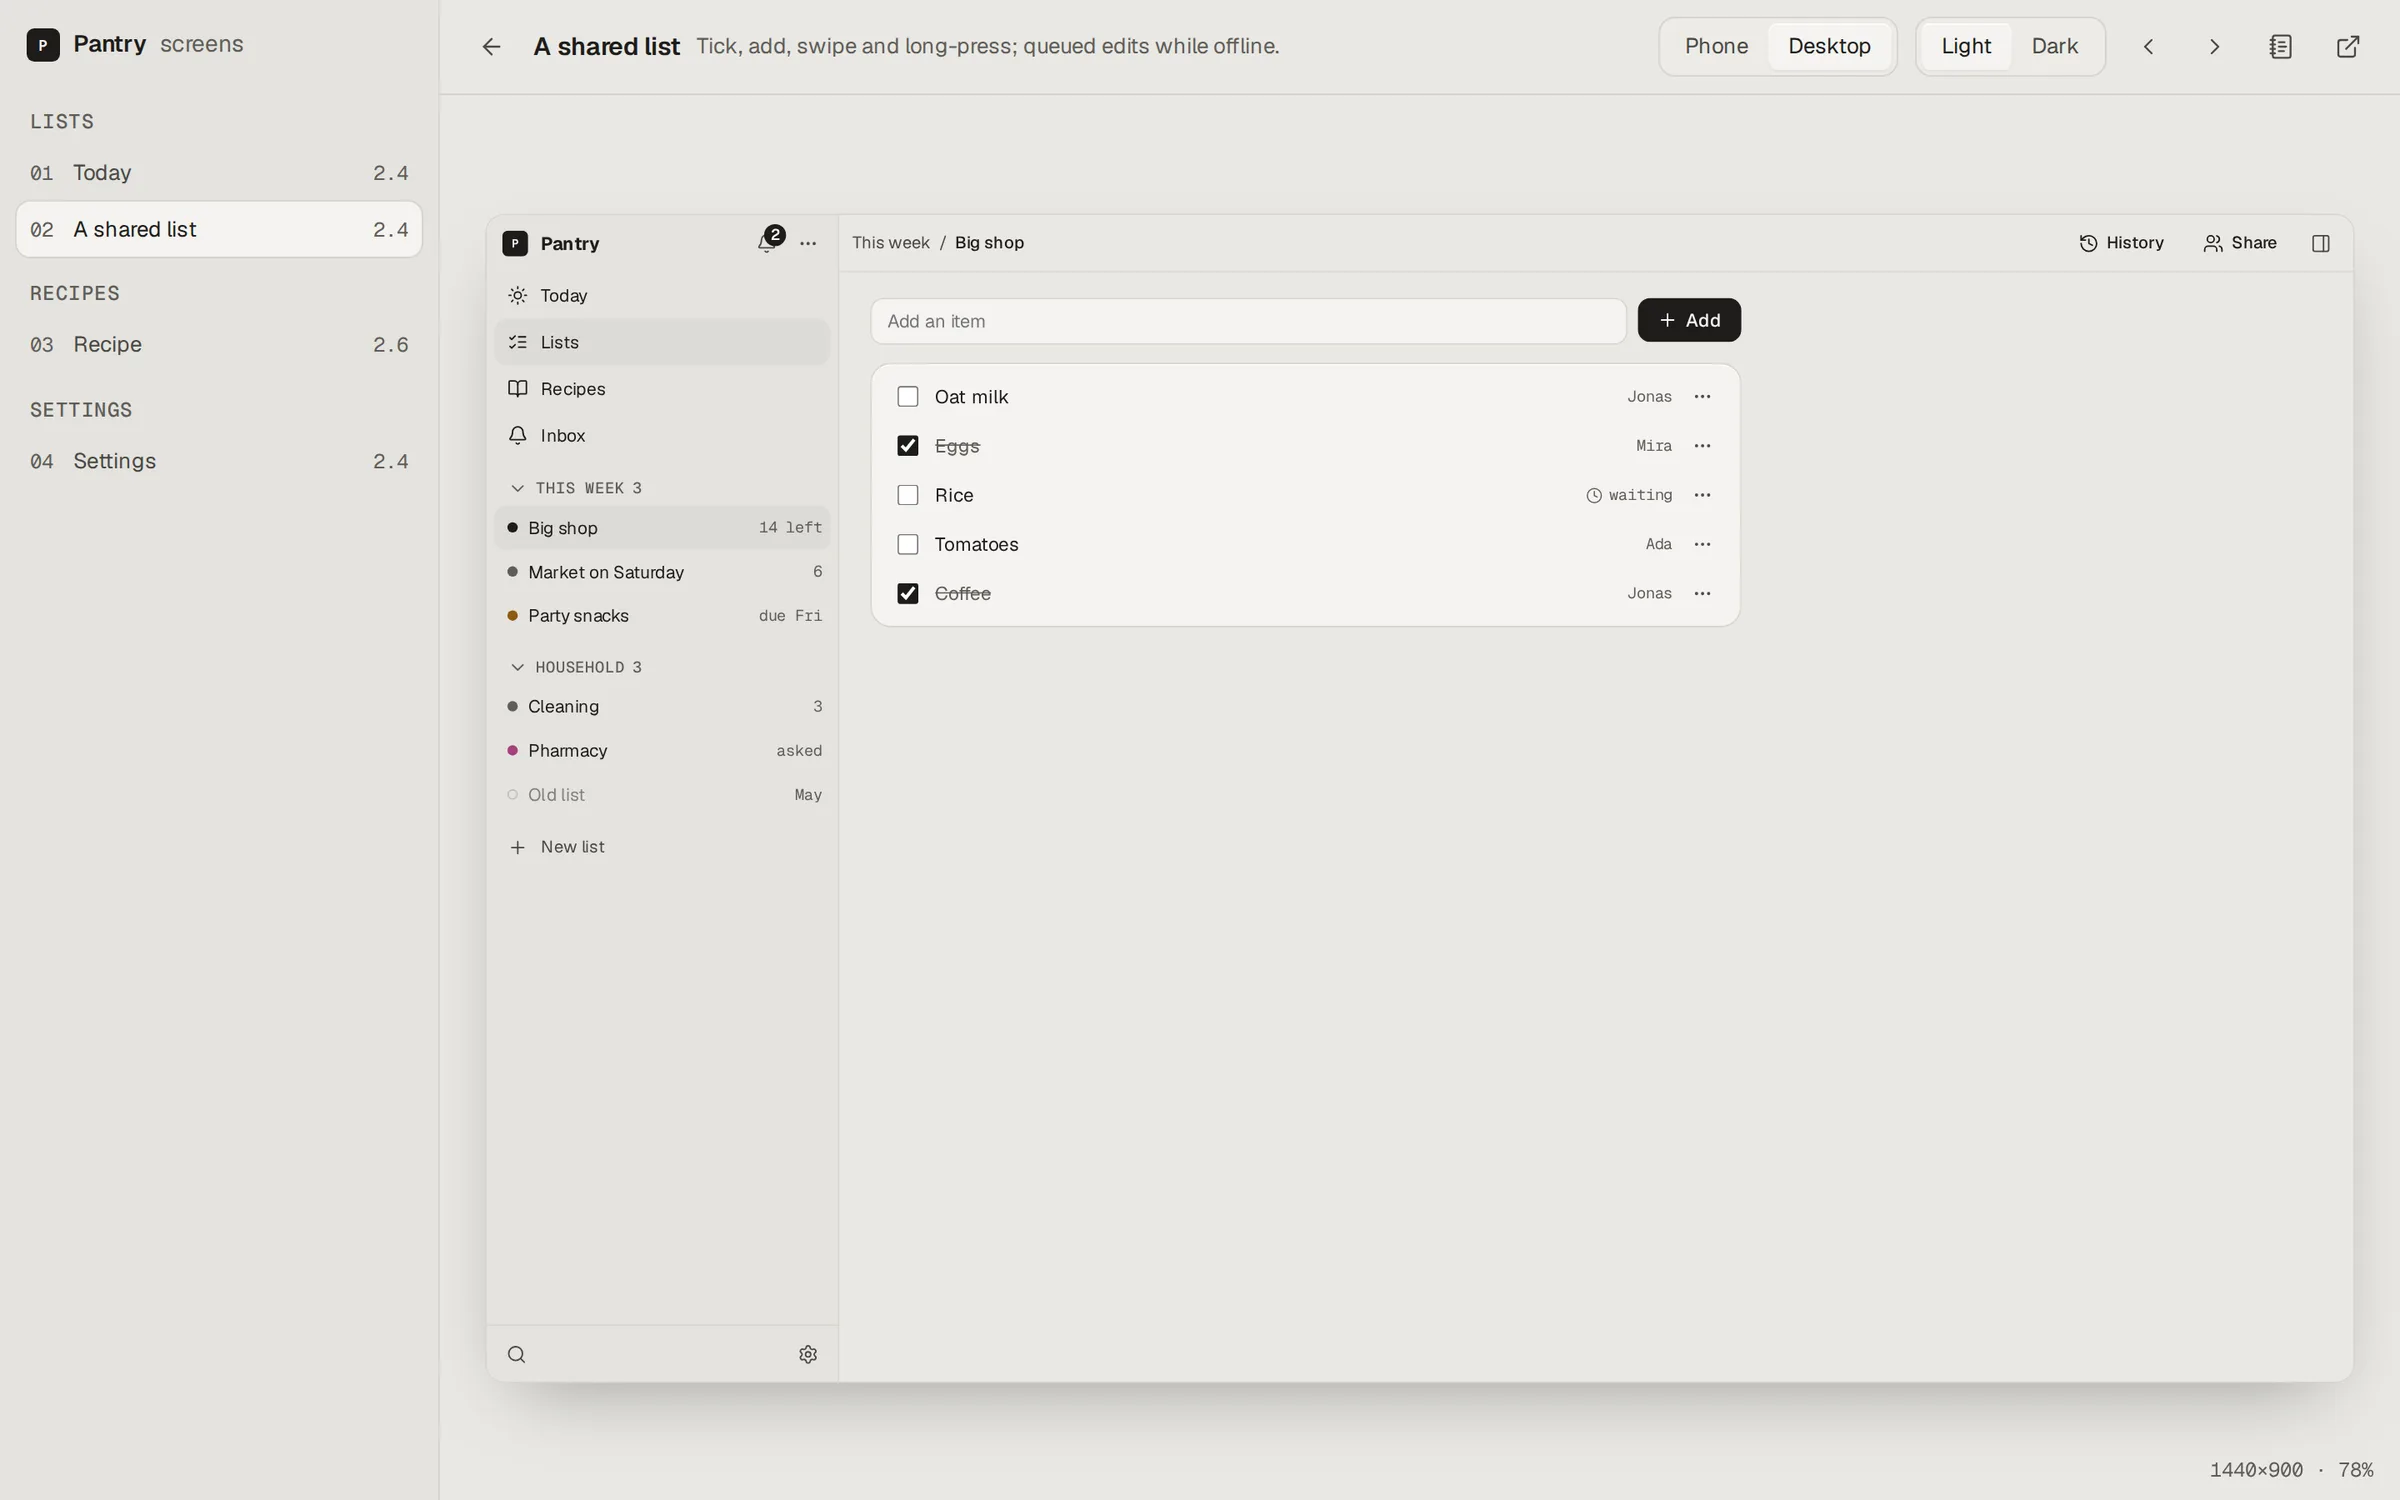Viewport: 2400px width, 1500px height.
Task: Open more options for Coffee
Action: point(1702,593)
